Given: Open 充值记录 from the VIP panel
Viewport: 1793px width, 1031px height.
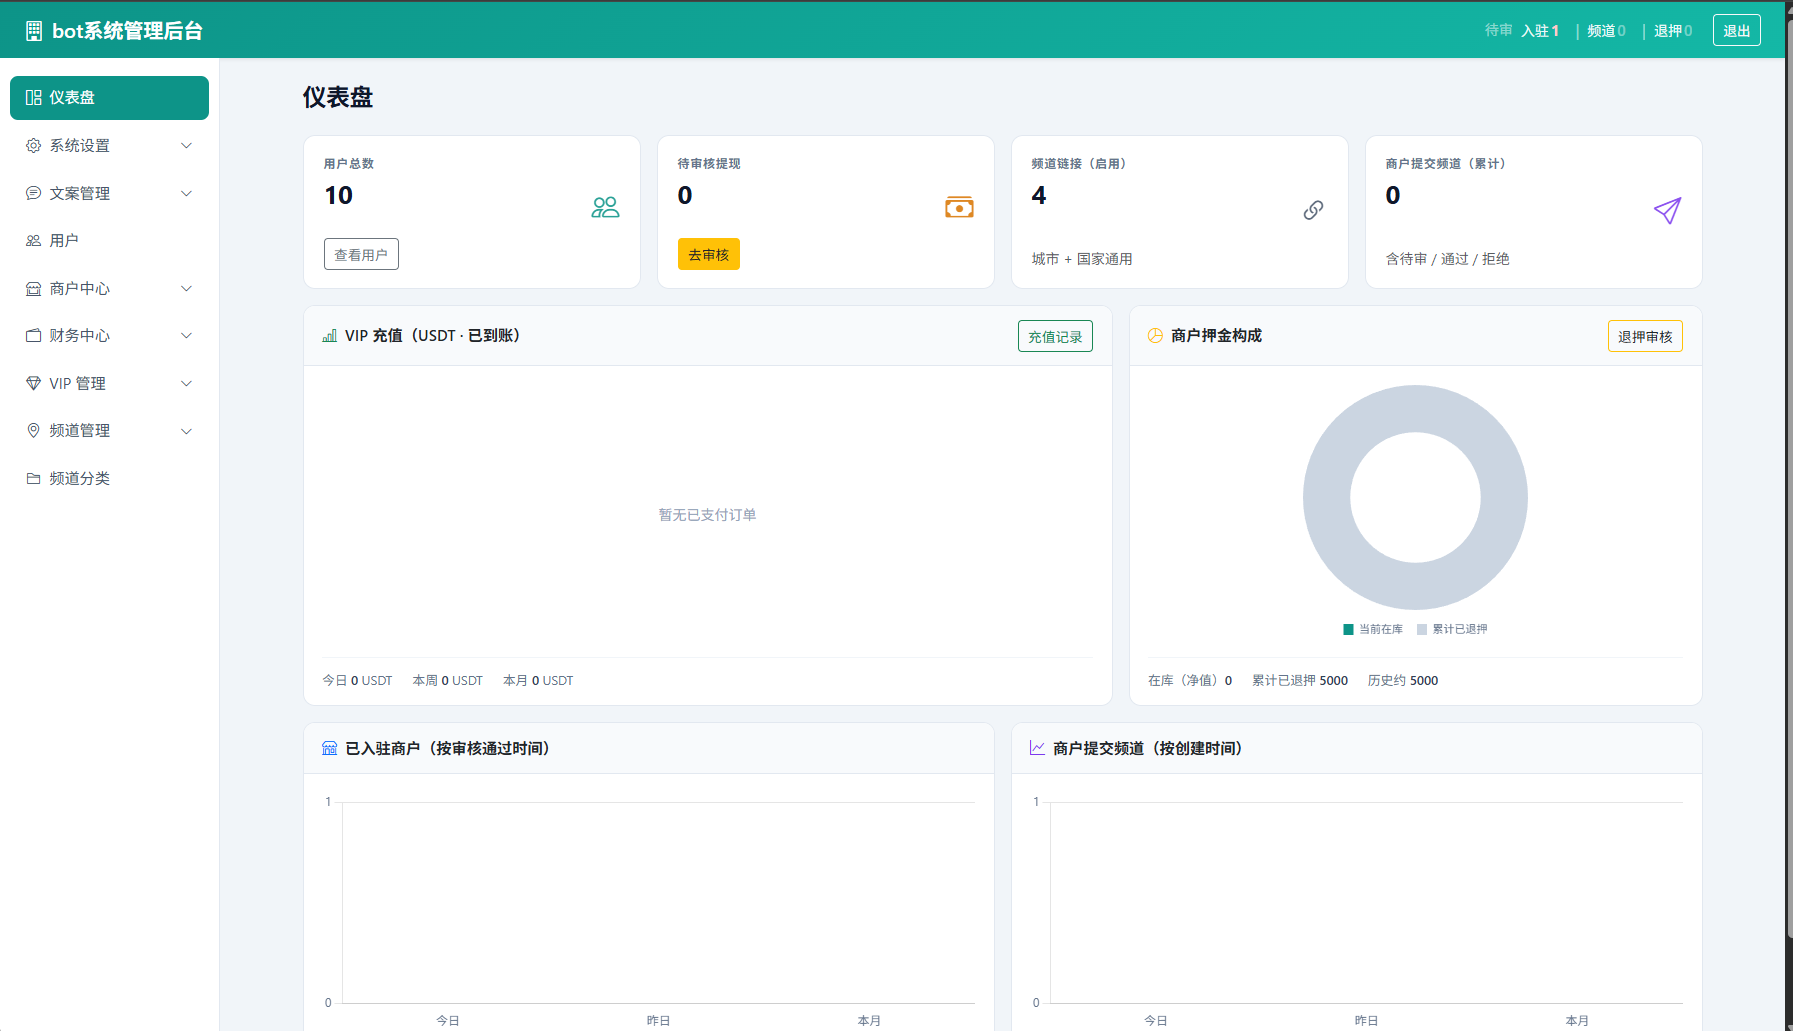Looking at the screenshot, I should coord(1055,337).
